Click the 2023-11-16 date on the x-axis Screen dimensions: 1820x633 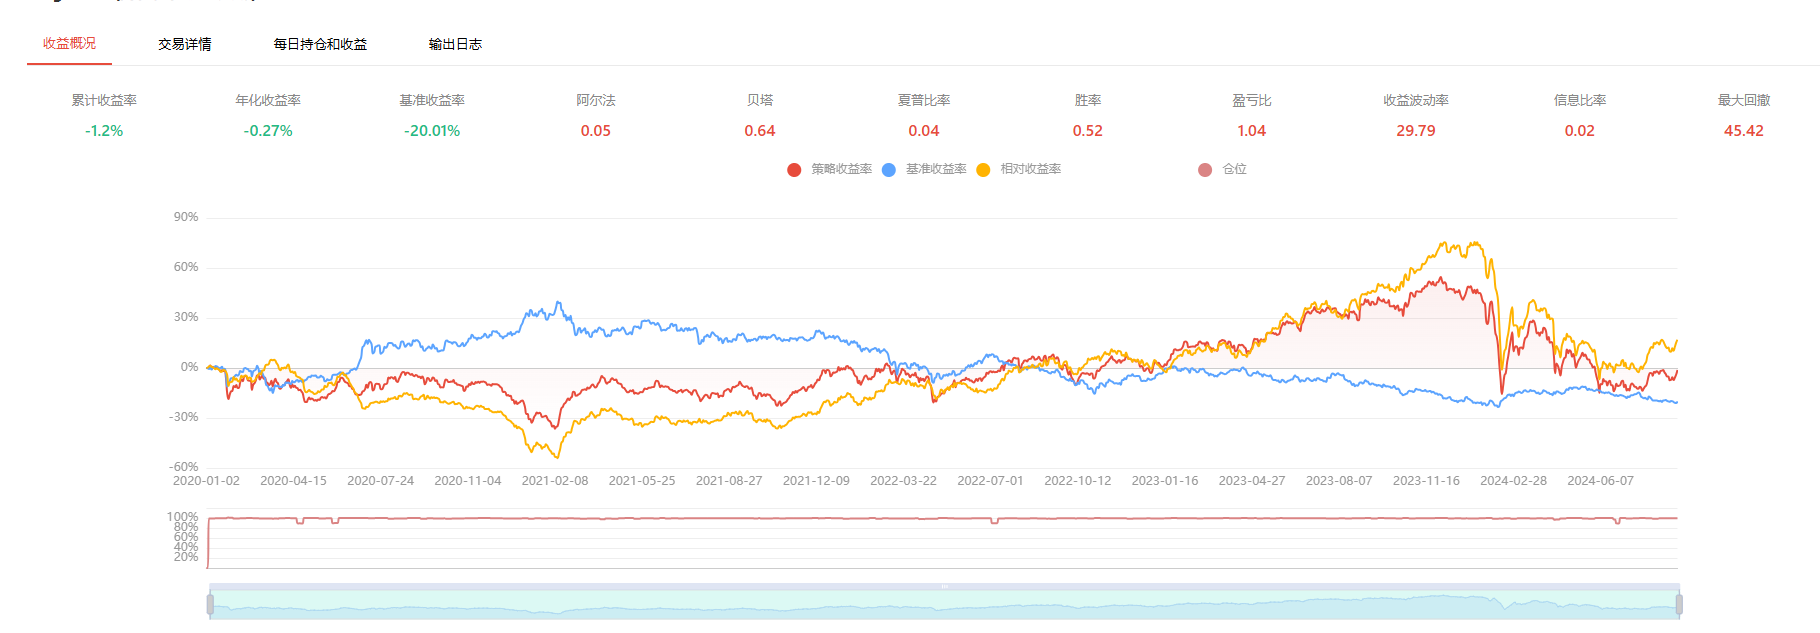point(1426,481)
